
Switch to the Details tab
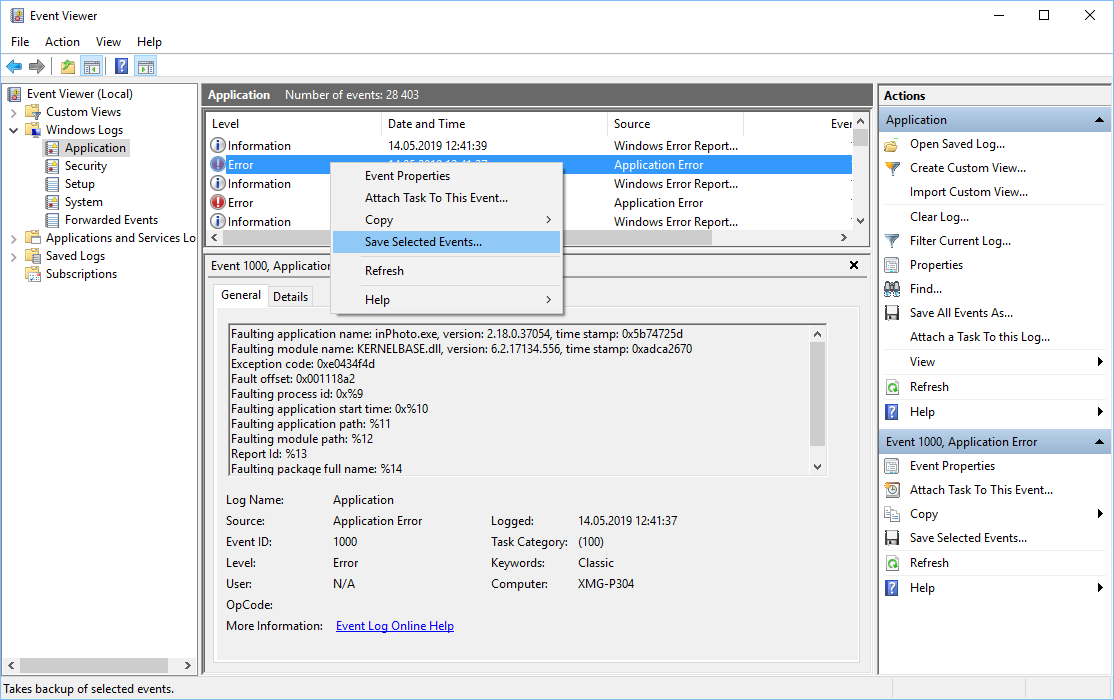(x=290, y=296)
